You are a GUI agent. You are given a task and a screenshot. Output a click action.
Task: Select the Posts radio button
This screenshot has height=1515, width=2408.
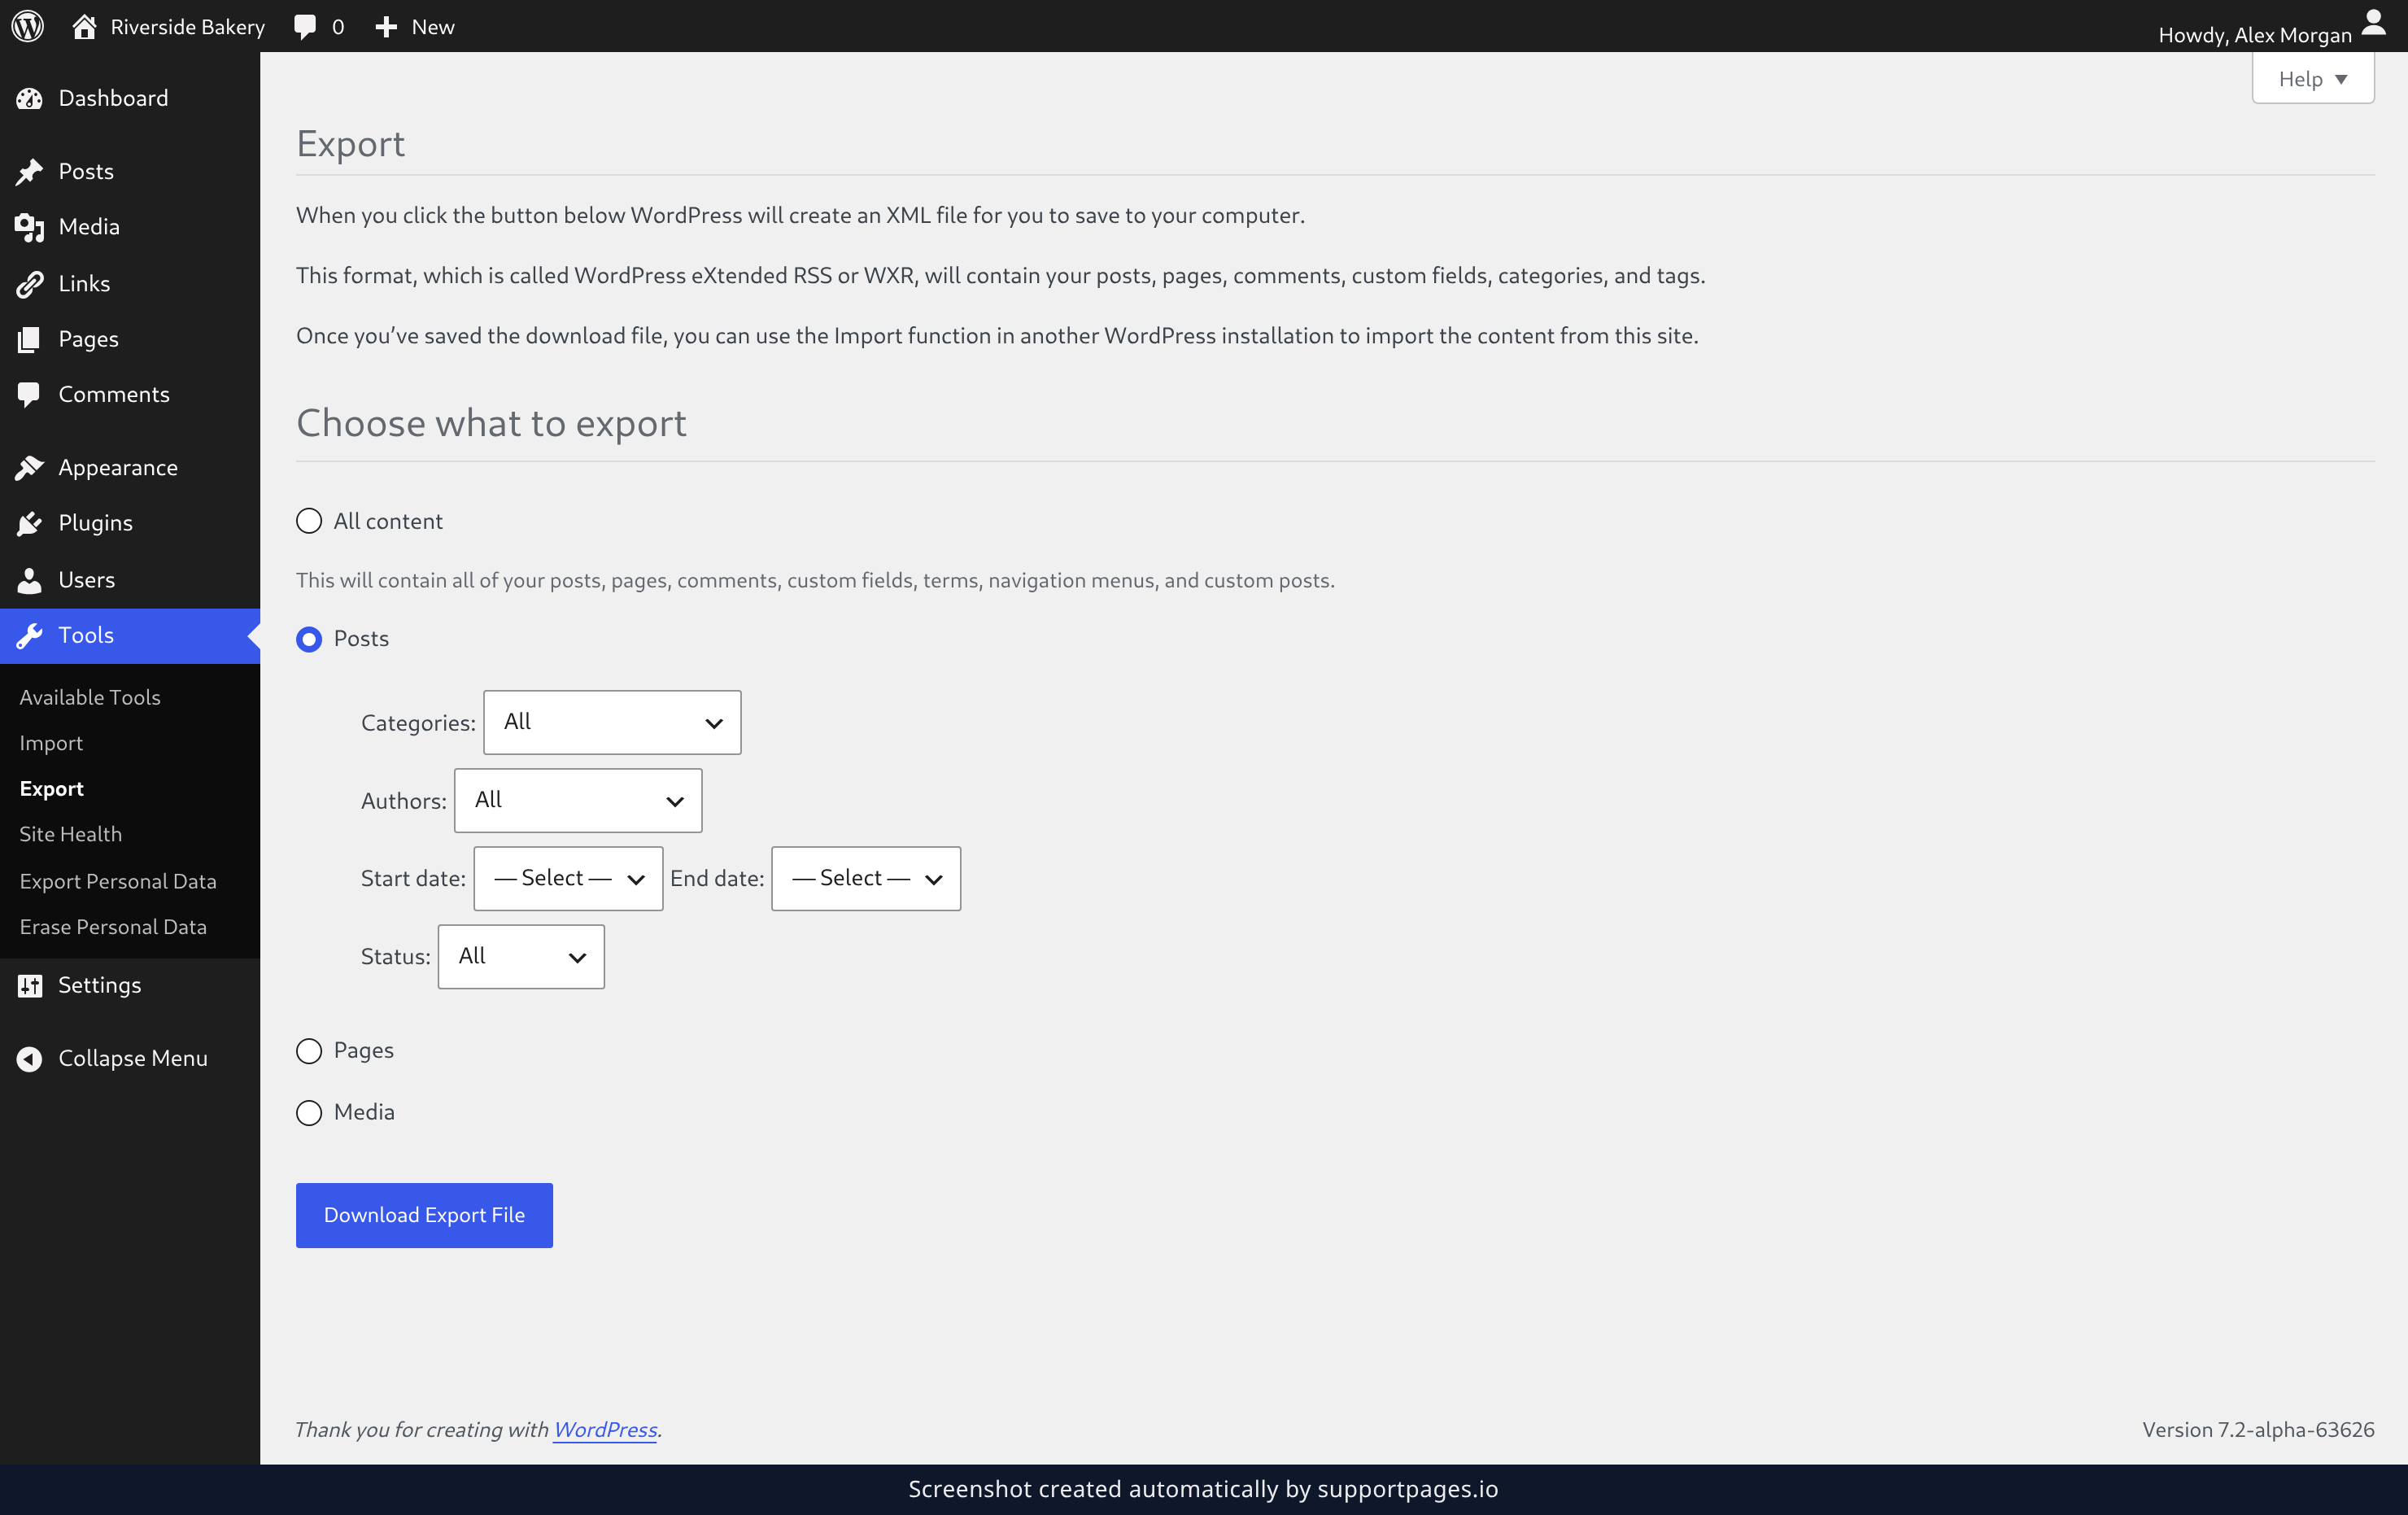tap(309, 638)
